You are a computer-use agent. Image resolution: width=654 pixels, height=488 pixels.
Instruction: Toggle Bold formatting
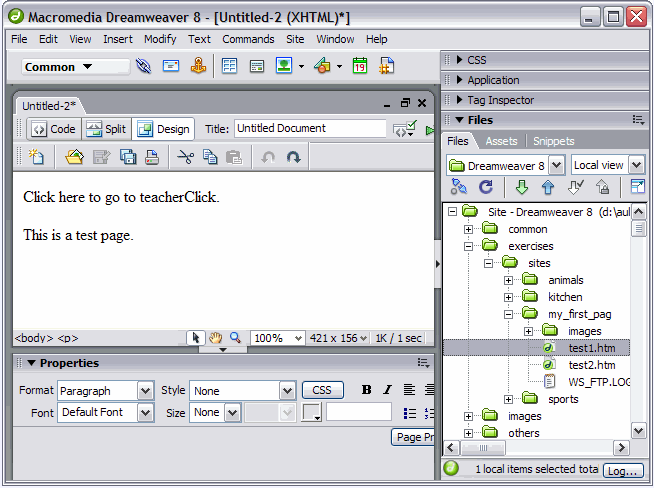click(x=366, y=390)
